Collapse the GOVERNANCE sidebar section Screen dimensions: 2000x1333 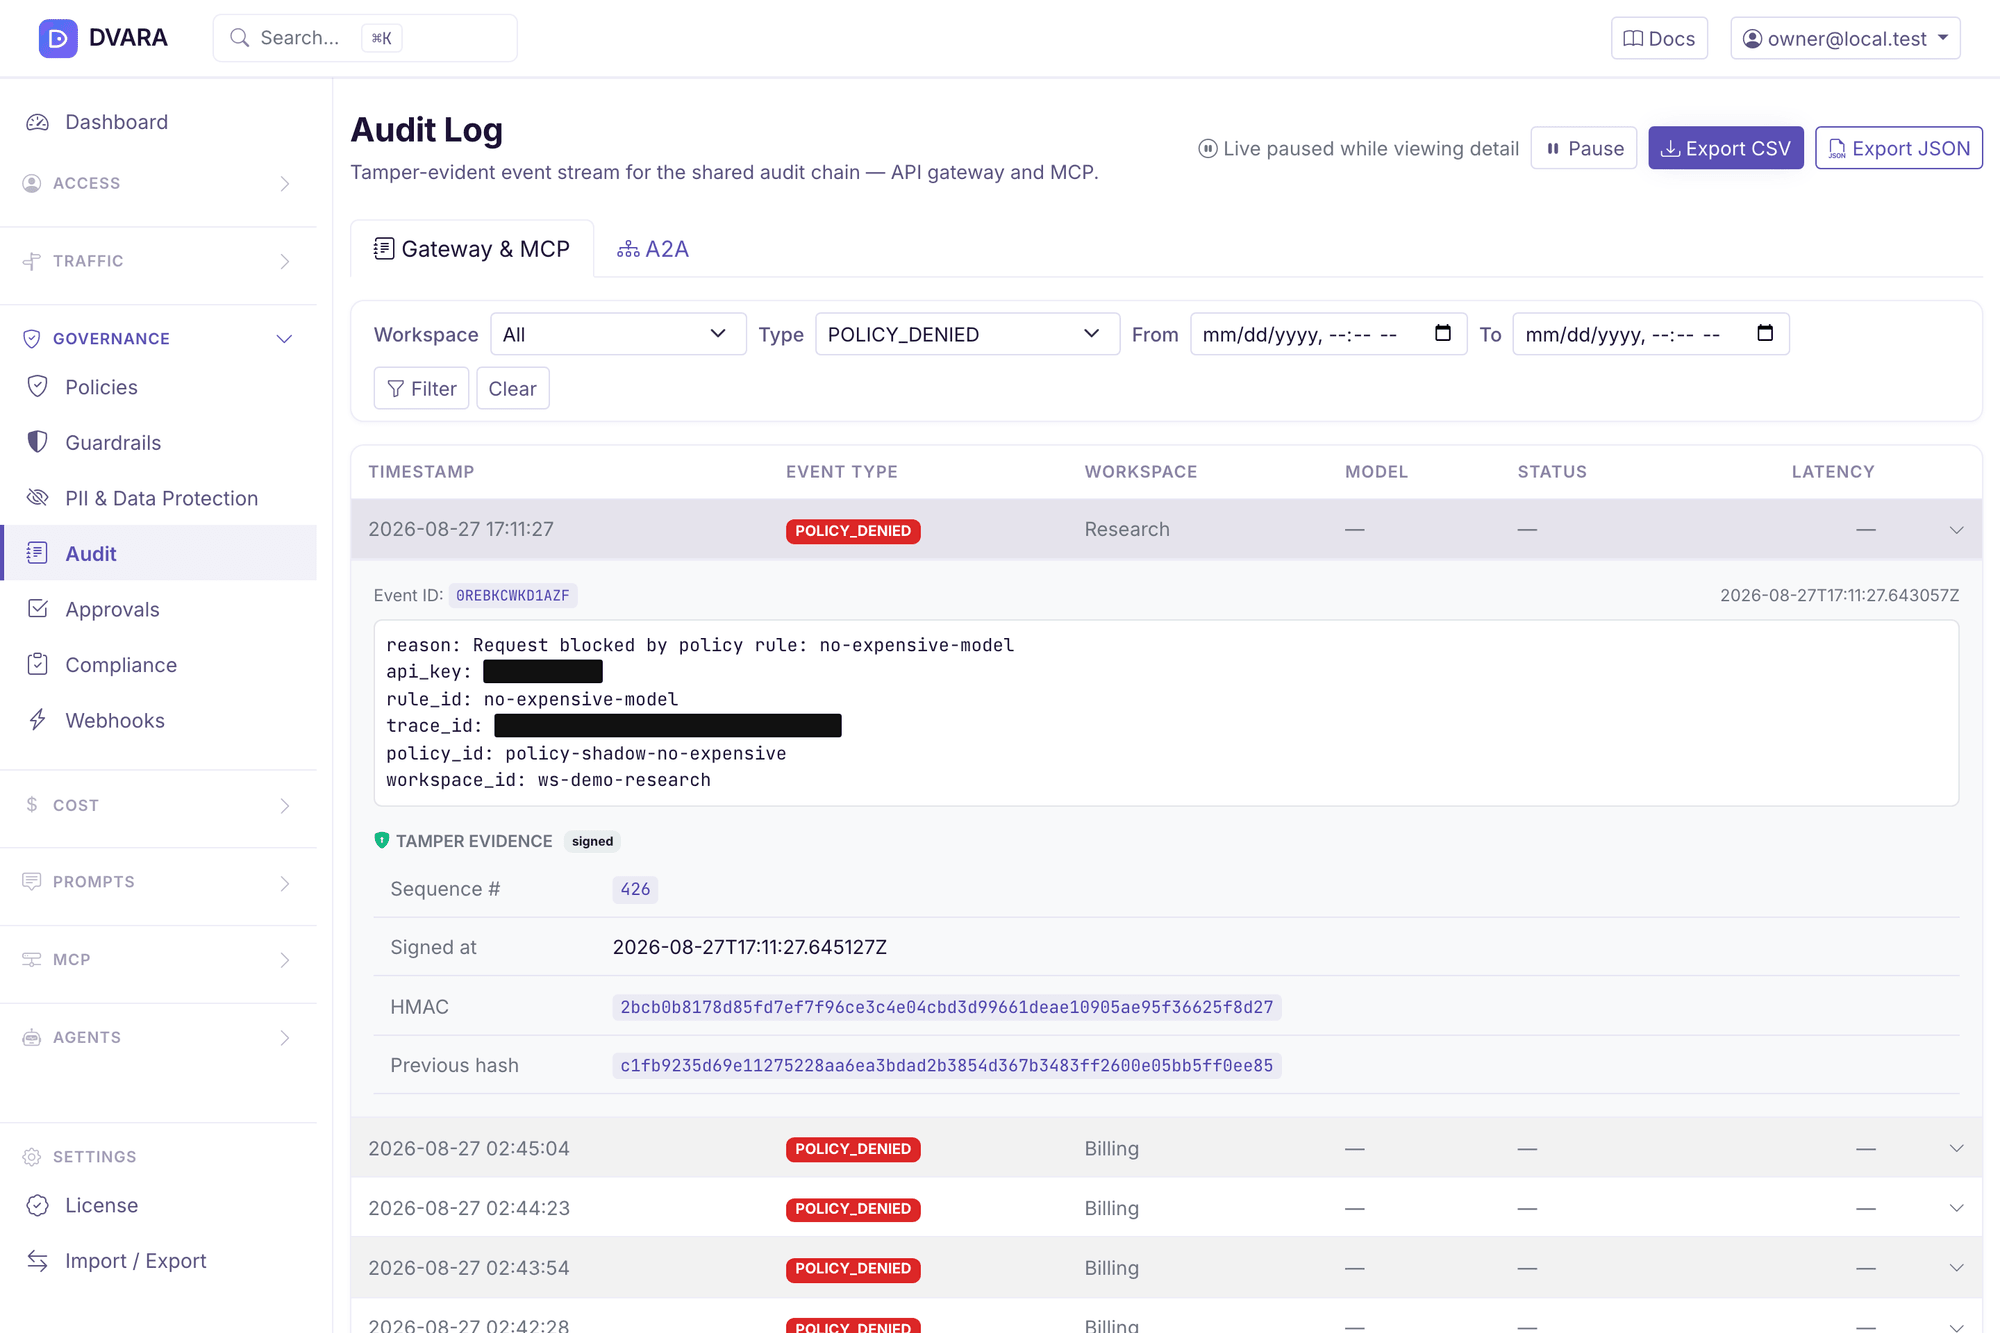159,339
